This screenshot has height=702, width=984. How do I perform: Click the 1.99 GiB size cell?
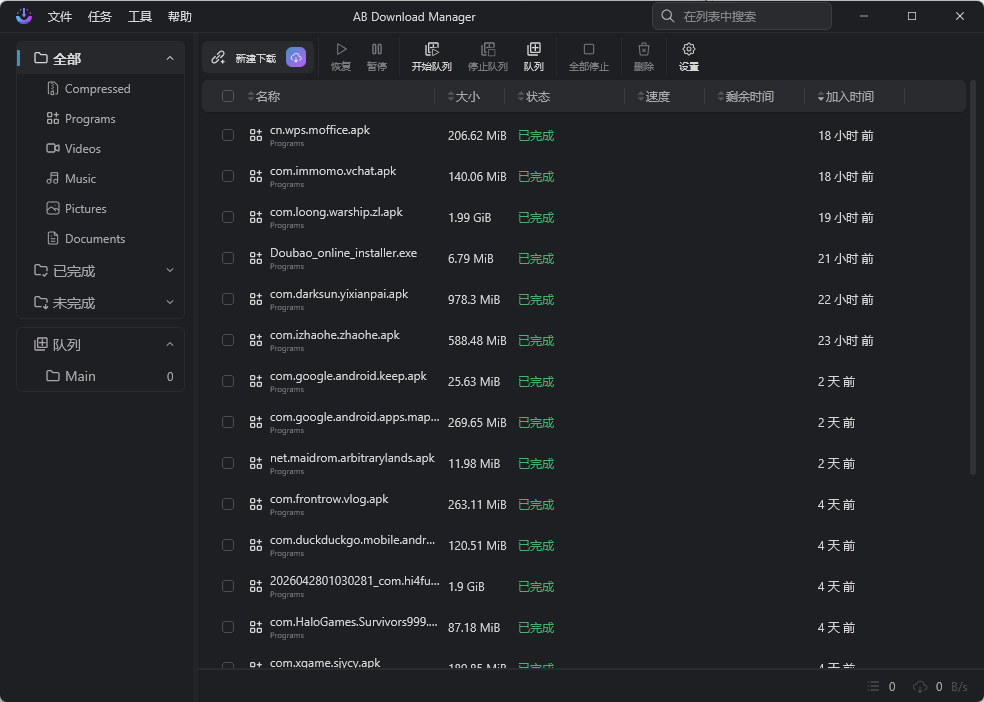[x=469, y=218]
